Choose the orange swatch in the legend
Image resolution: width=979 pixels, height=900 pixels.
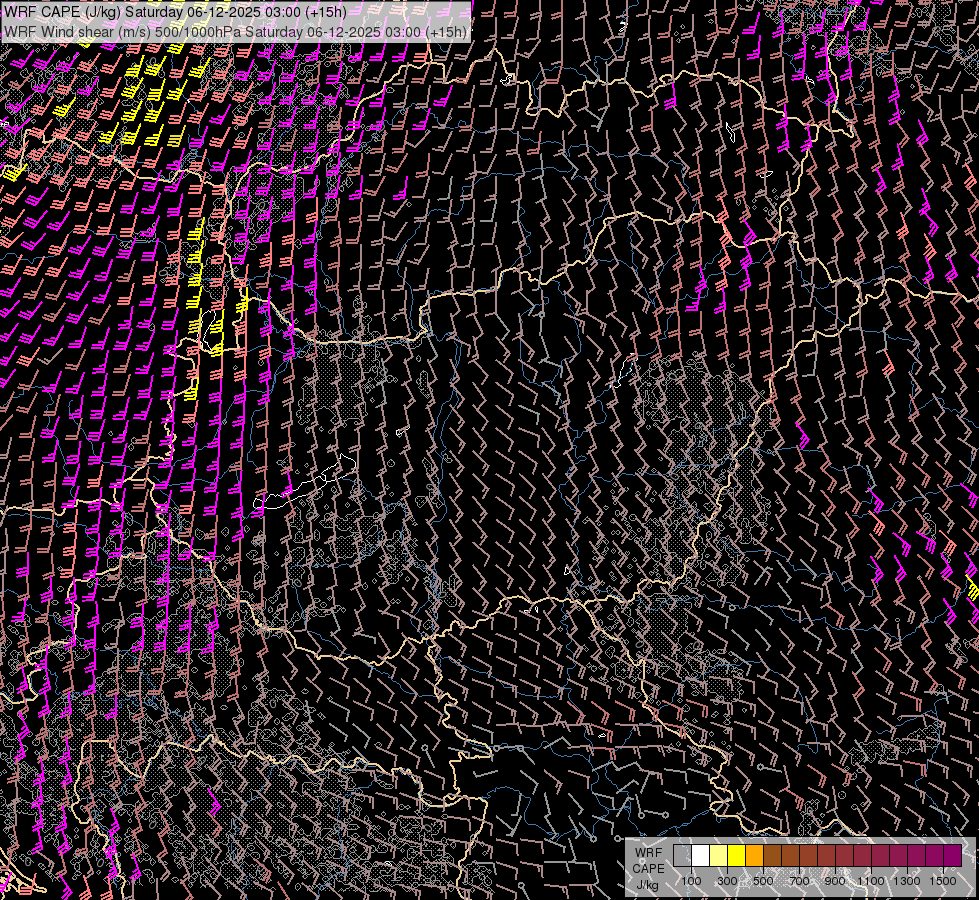tap(754, 855)
